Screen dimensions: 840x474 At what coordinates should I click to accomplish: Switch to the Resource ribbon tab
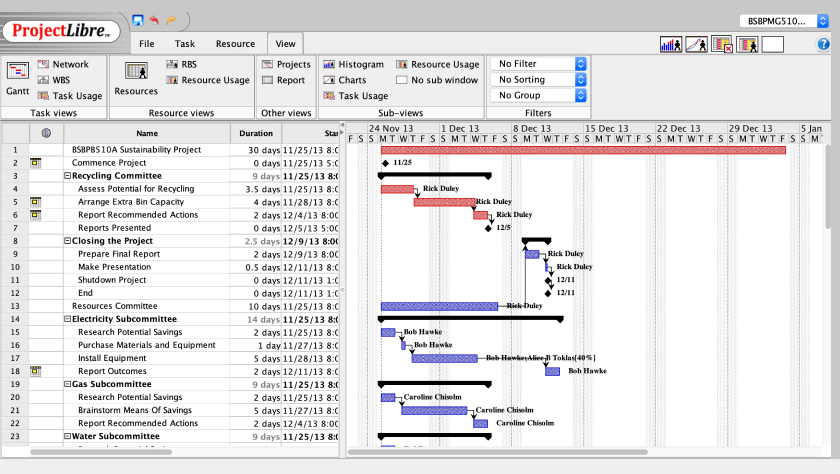pos(235,44)
